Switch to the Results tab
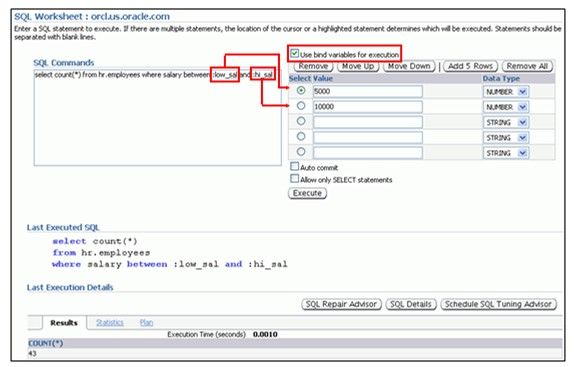This screenshot has height=367, width=575. coord(64,323)
